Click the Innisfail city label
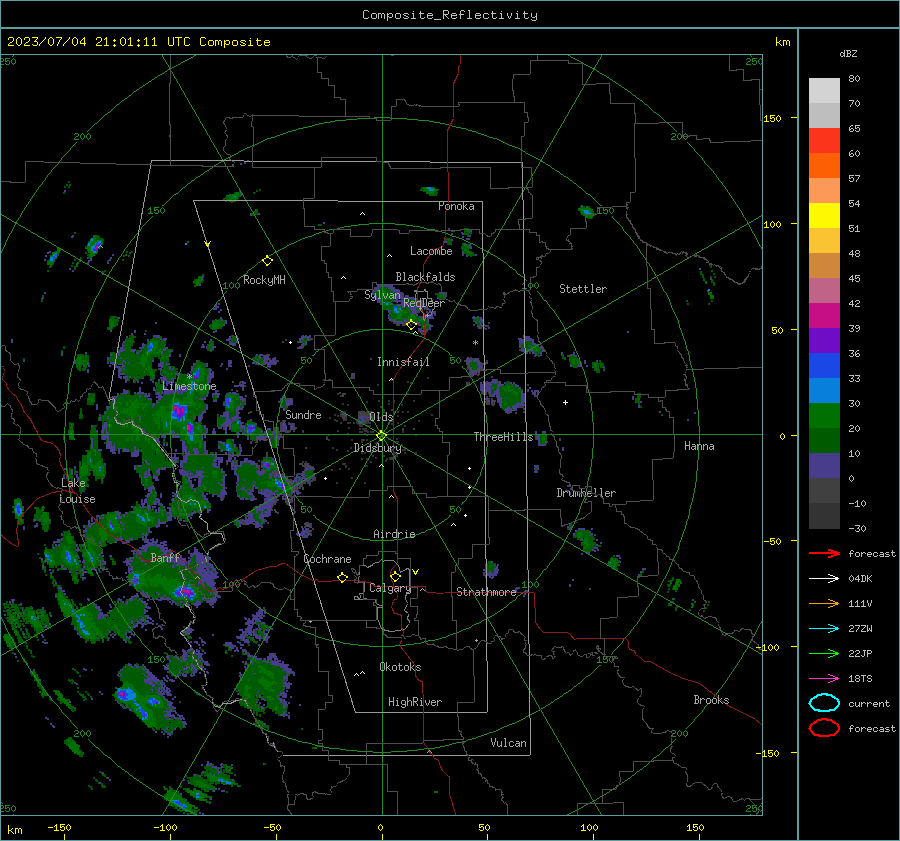The height and width of the screenshot is (841, 900). pyautogui.click(x=403, y=362)
